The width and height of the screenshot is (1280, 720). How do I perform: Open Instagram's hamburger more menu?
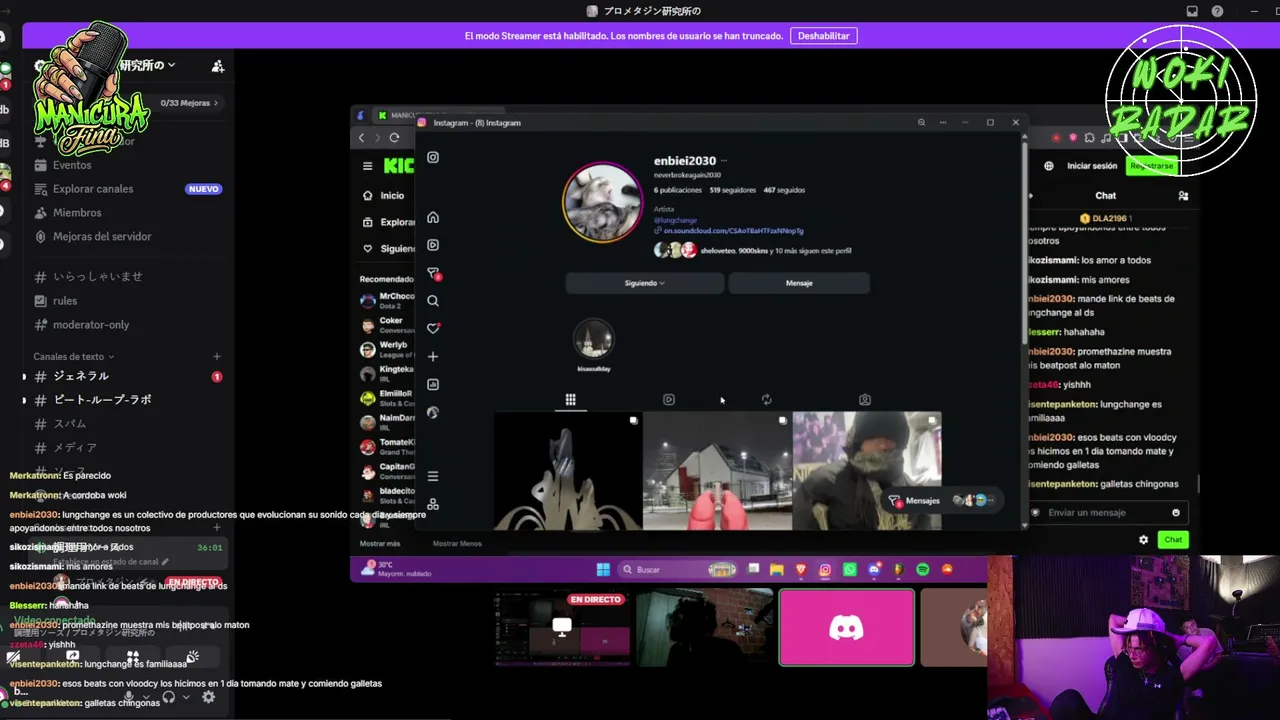click(433, 476)
